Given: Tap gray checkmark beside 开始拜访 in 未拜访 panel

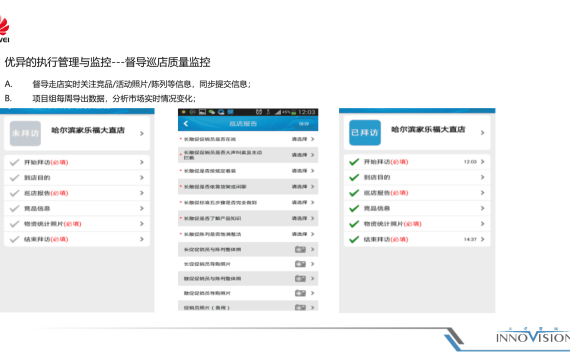Looking at the screenshot, I should click(14, 162).
